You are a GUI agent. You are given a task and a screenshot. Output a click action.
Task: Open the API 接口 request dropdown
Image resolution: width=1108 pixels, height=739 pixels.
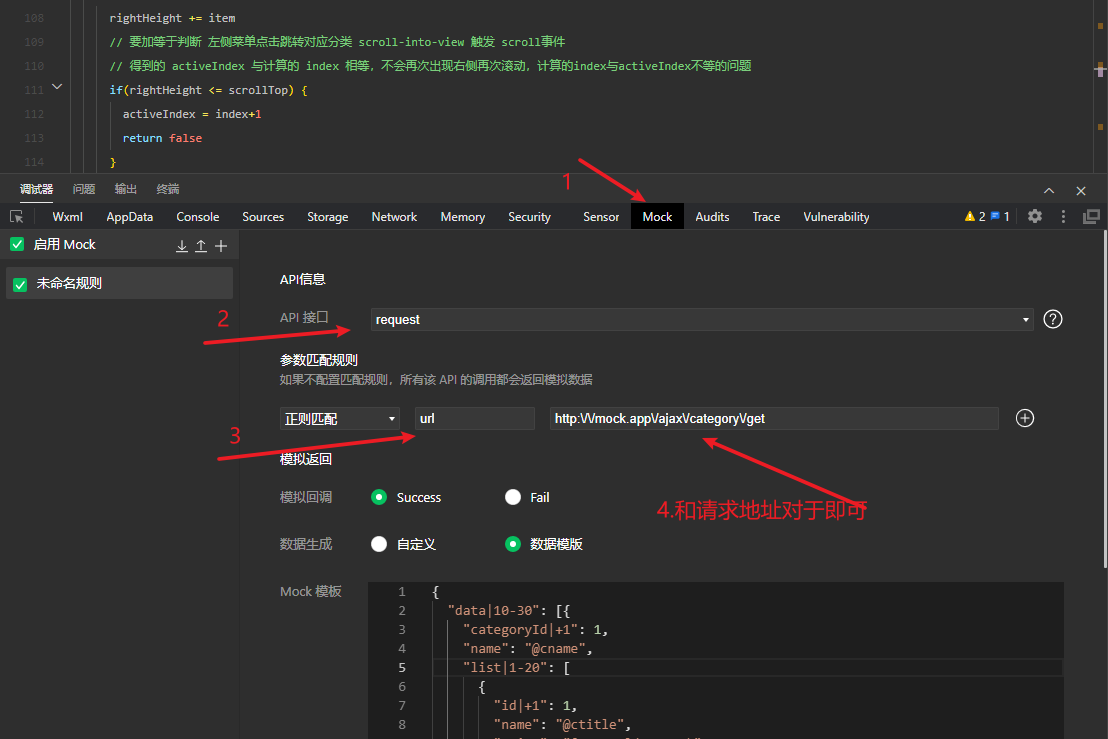pos(702,319)
